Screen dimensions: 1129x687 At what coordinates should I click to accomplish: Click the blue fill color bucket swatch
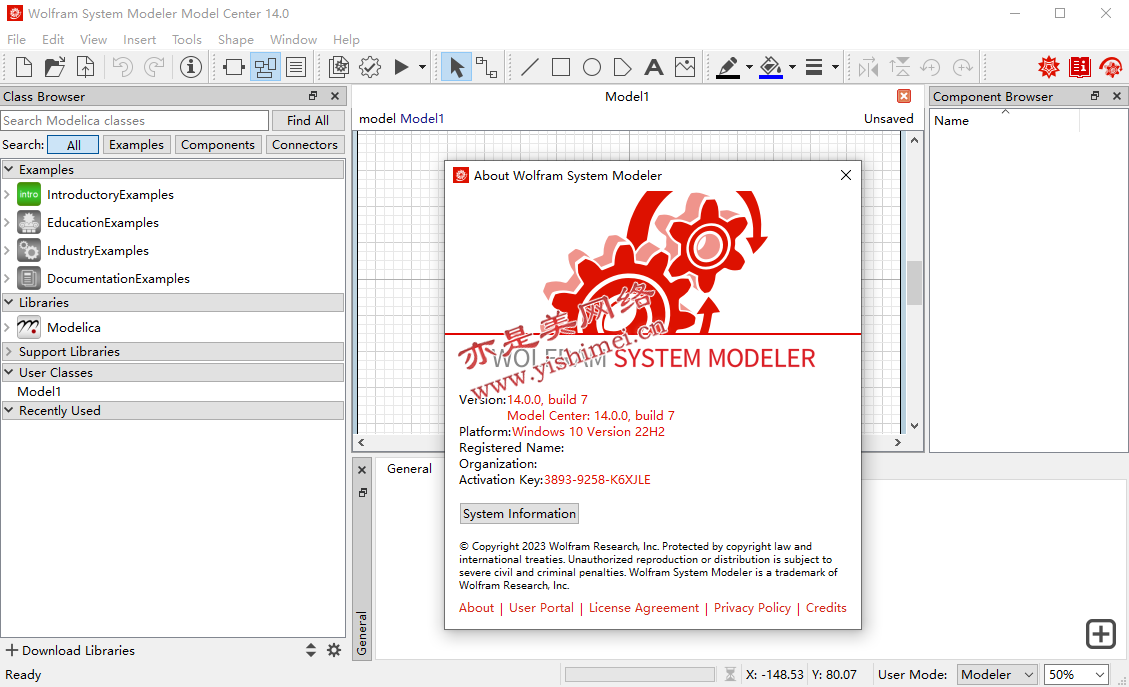[x=770, y=67]
